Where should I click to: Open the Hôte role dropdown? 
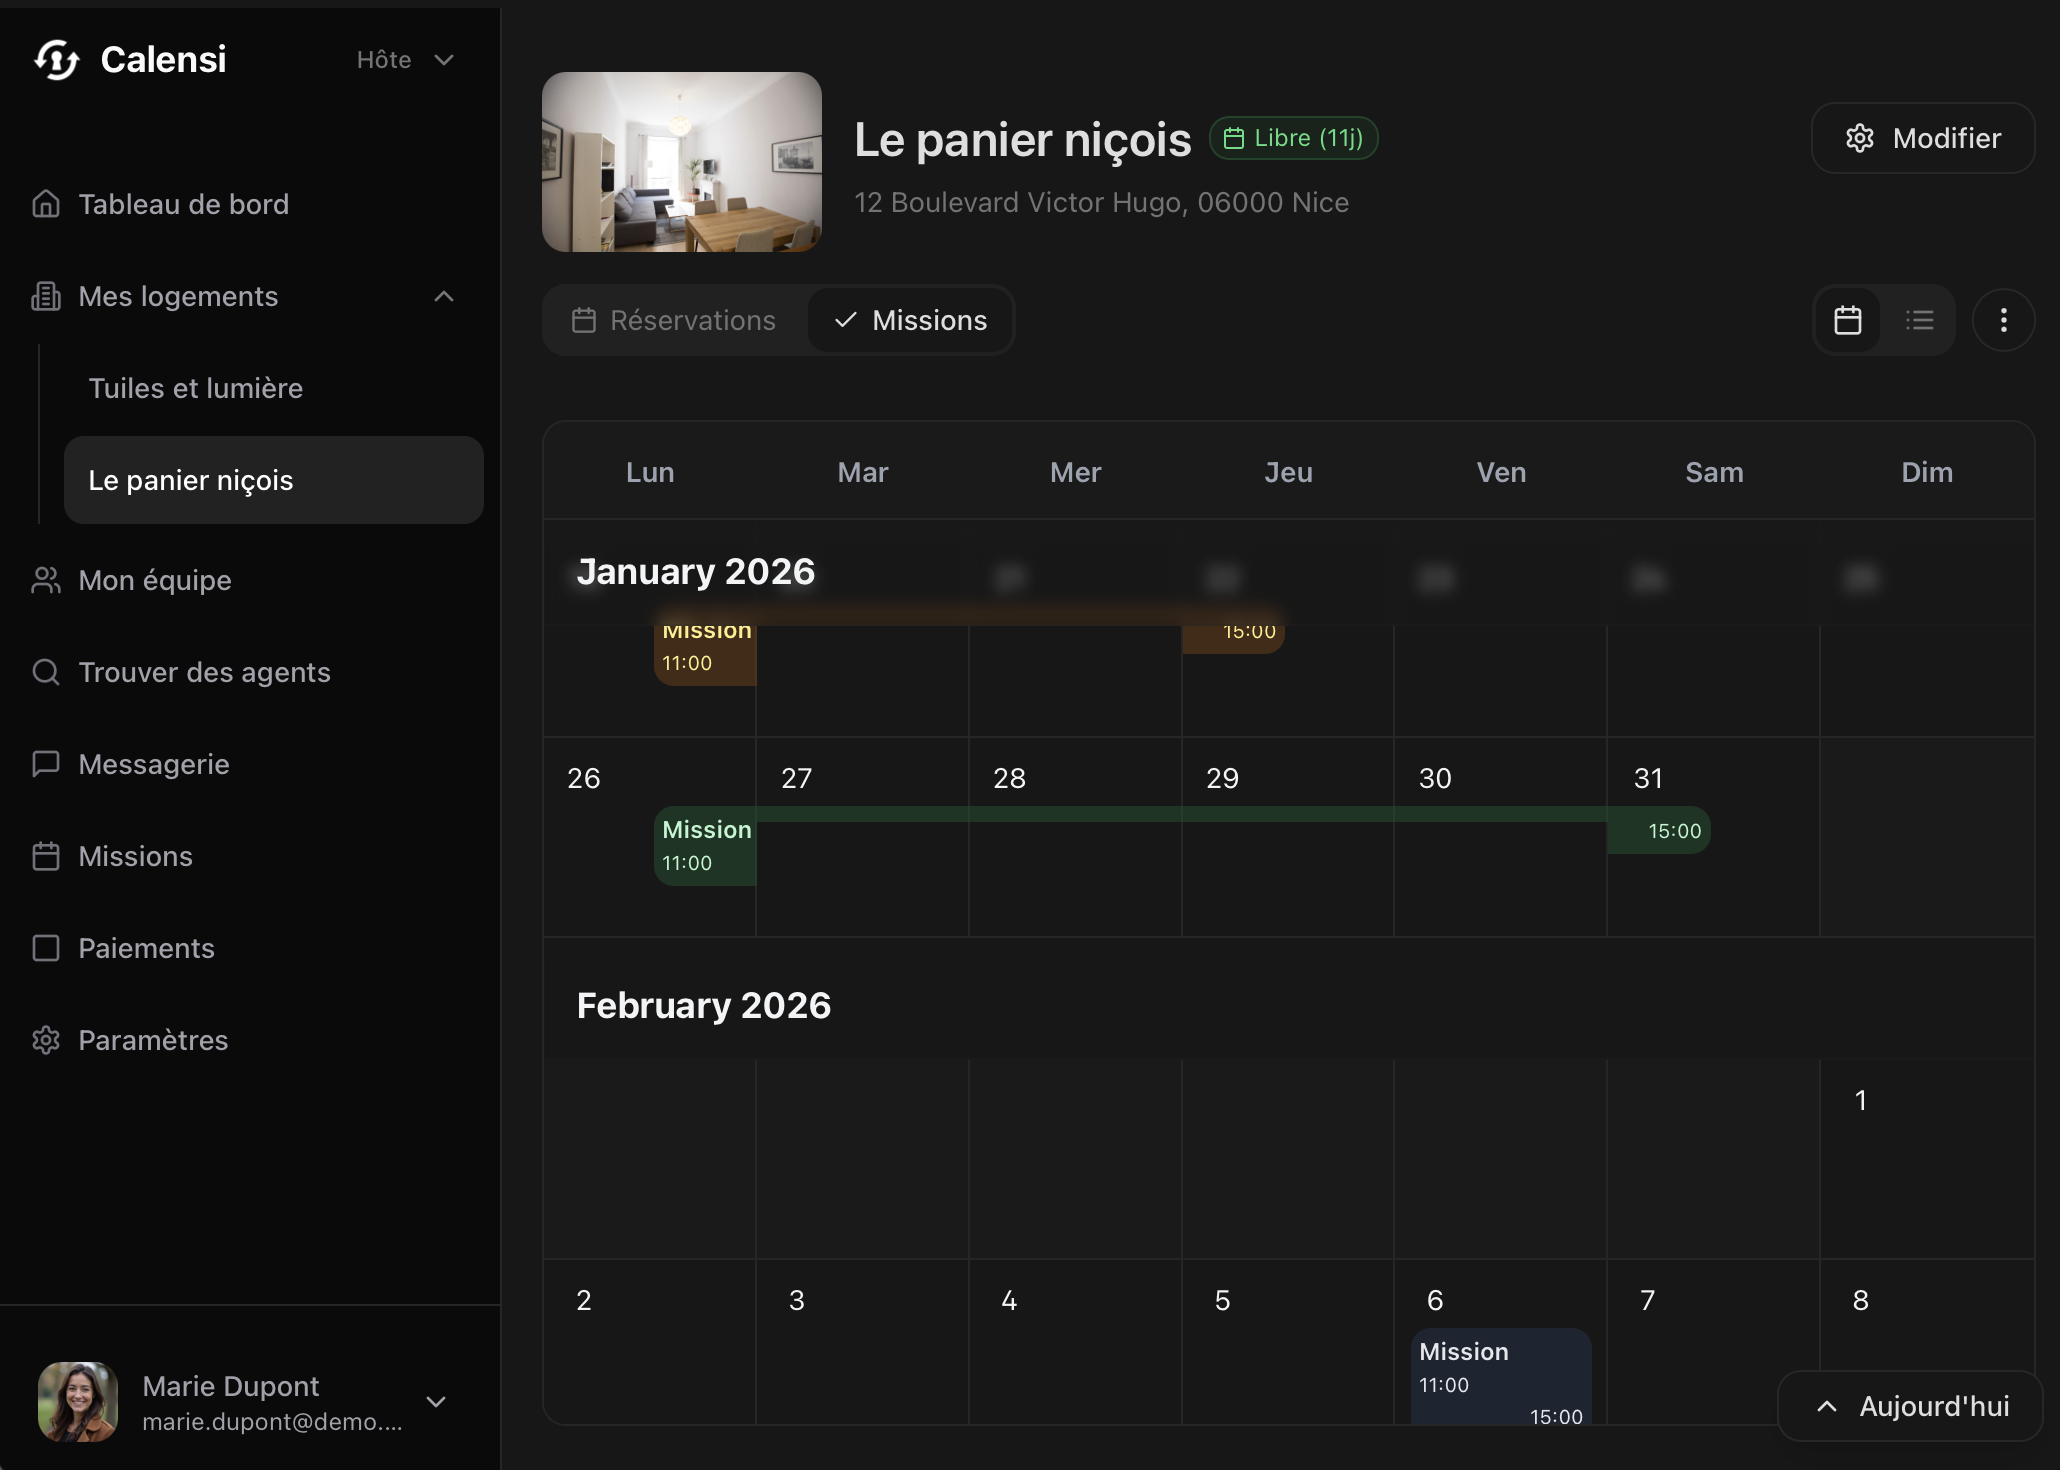(x=405, y=60)
